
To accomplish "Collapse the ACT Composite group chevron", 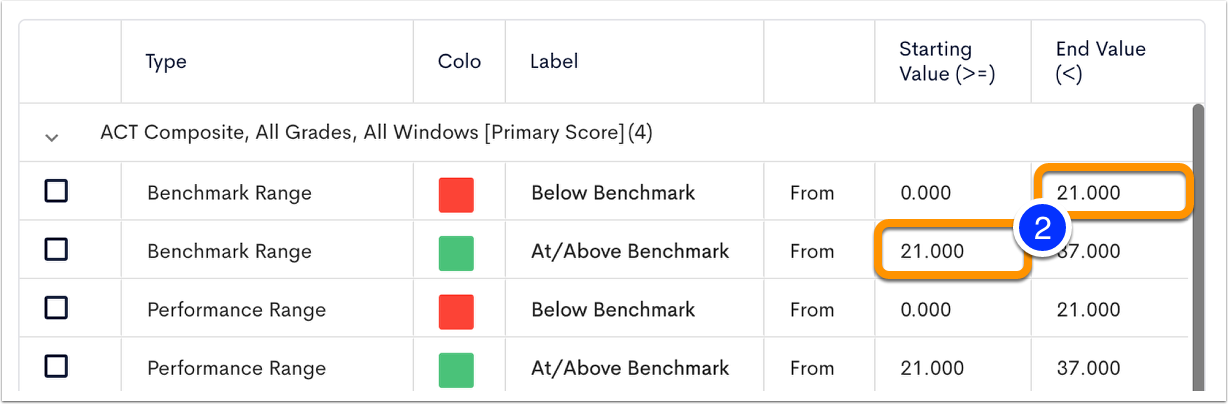I will pyautogui.click(x=52, y=137).
